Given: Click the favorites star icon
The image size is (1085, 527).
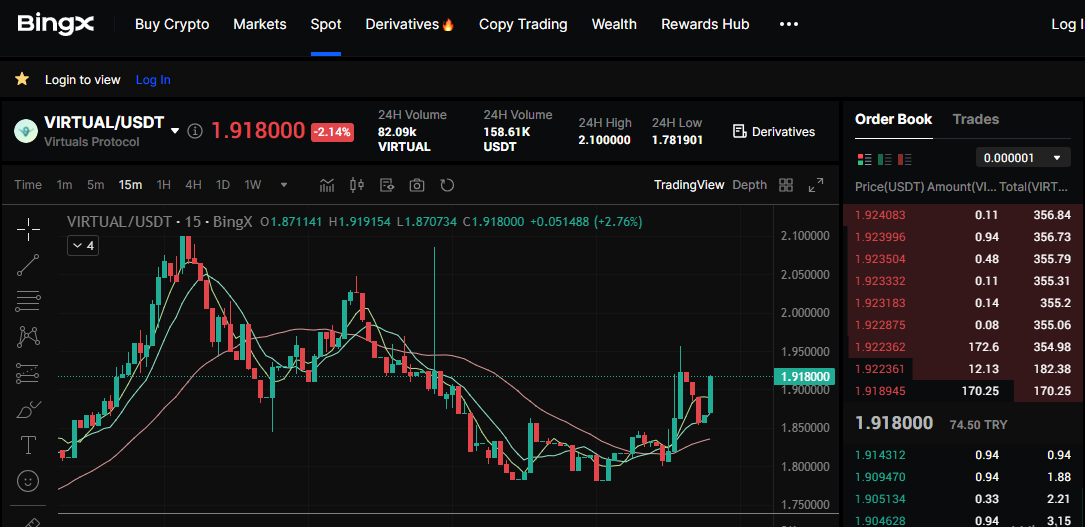Looking at the screenshot, I should click(22, 80).
